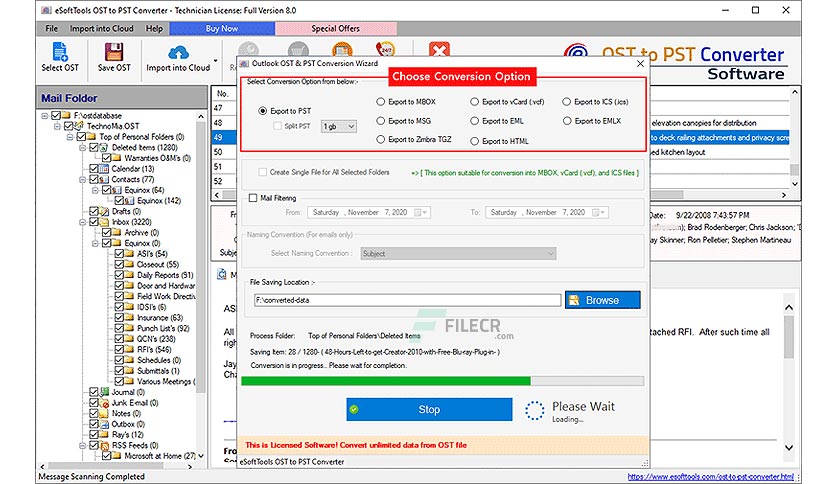
Task: Select Export to ICS (.ics) option
Action: click(566, 101)
